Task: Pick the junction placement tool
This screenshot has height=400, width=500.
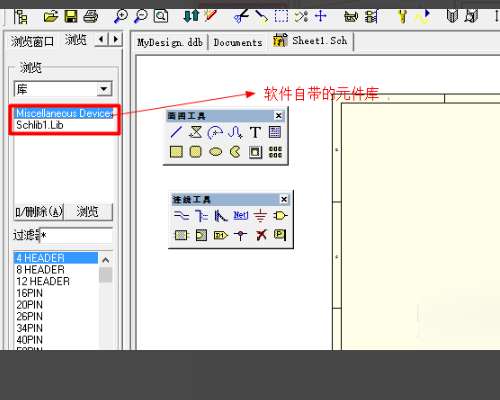Action: 240,235
